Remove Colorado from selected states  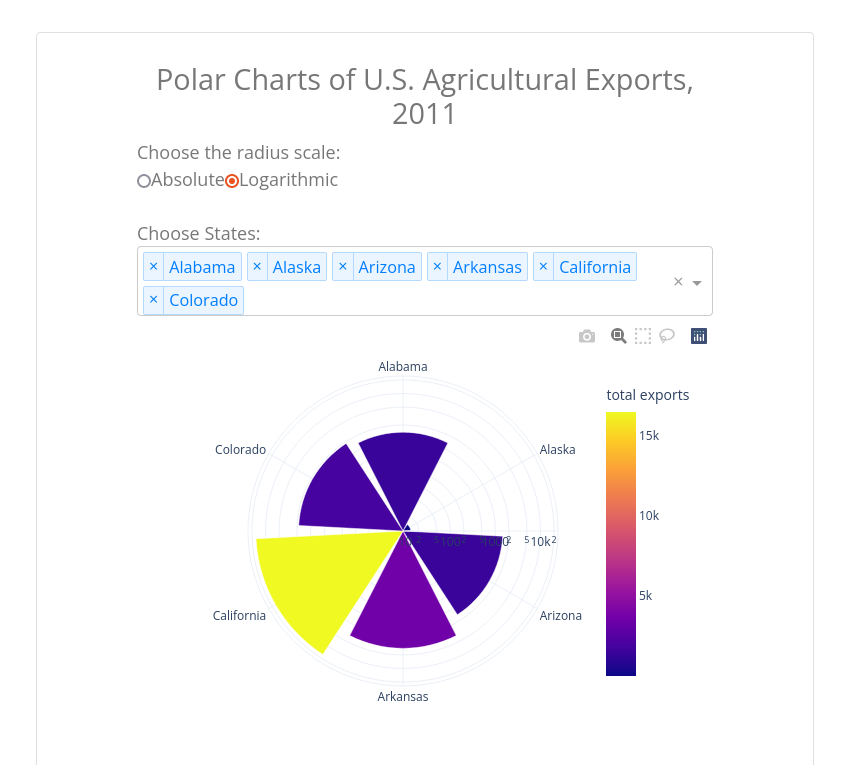tap(153, 300)
